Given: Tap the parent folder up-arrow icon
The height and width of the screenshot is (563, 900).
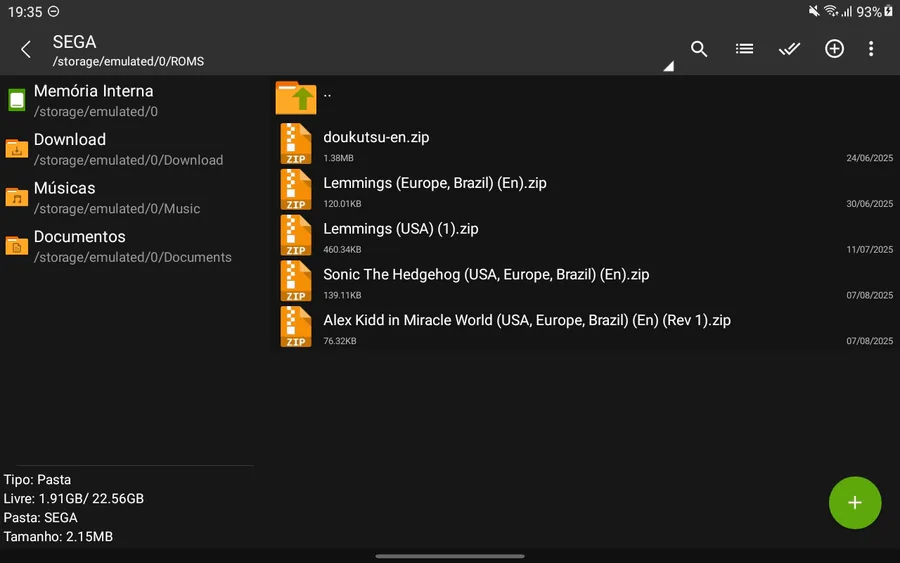Looking at the screenshot, I should point(296,98).
